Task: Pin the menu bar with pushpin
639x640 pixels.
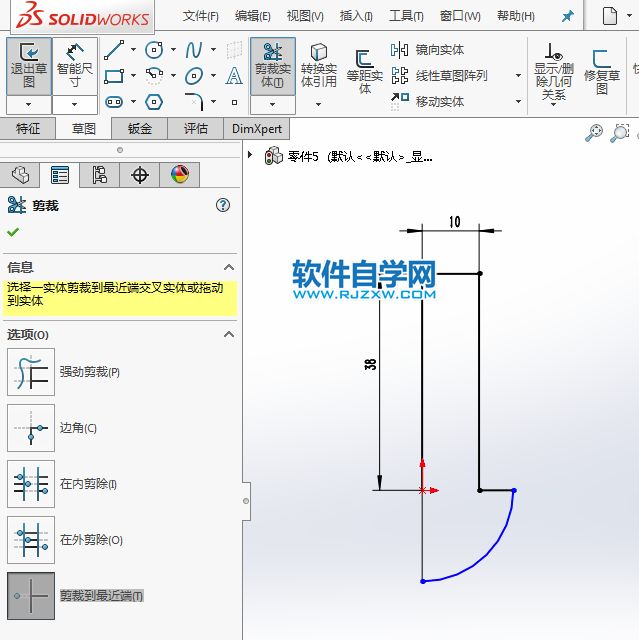Action: pos(568,16)
